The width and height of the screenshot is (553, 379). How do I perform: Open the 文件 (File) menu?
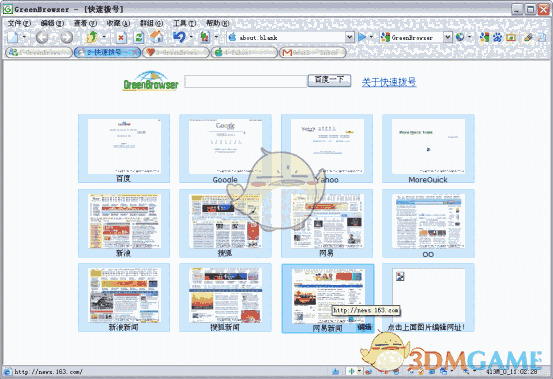tap(19, 23)
